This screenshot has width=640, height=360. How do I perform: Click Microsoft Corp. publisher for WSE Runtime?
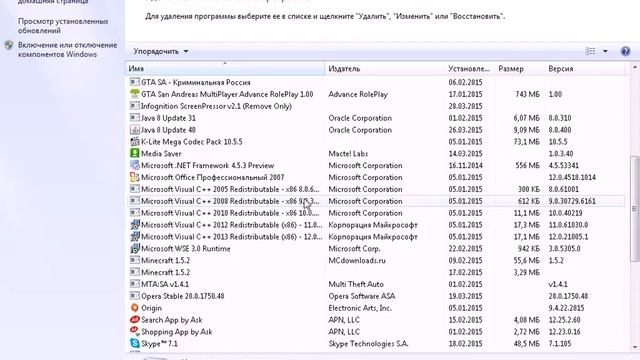pos(354,248)
